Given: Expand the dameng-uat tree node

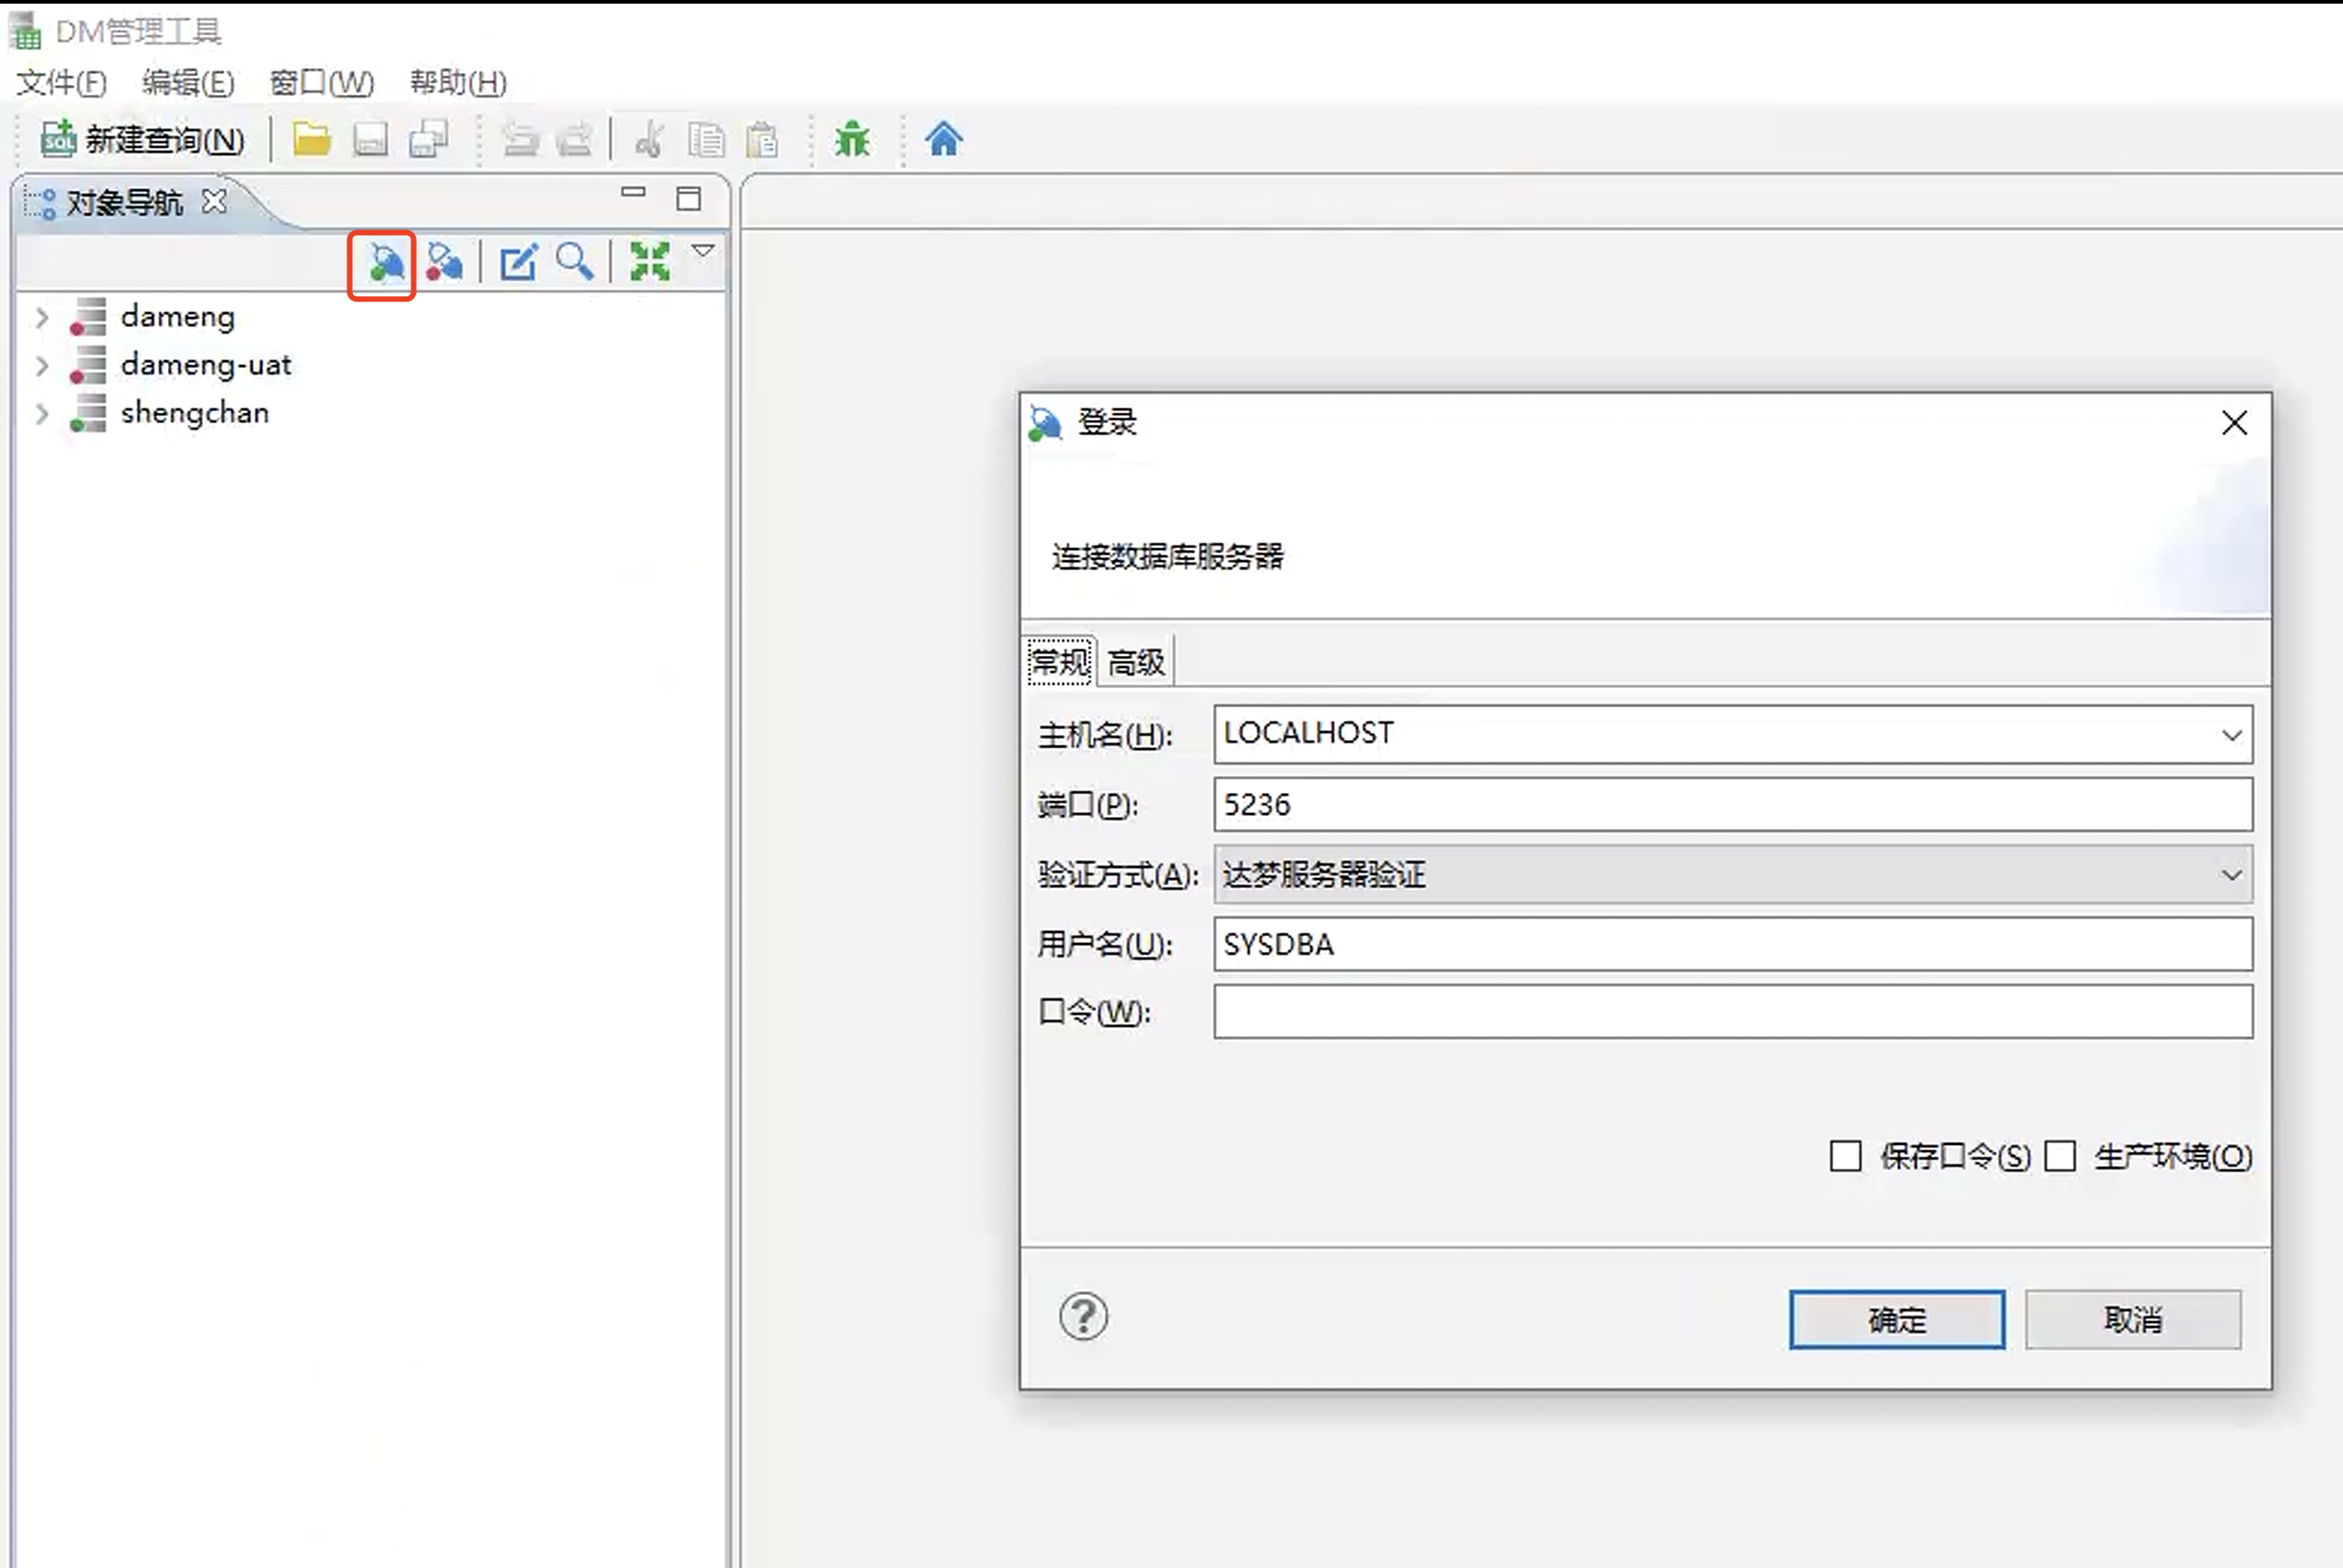Looking at the screenshot, I should coord(42,366).
